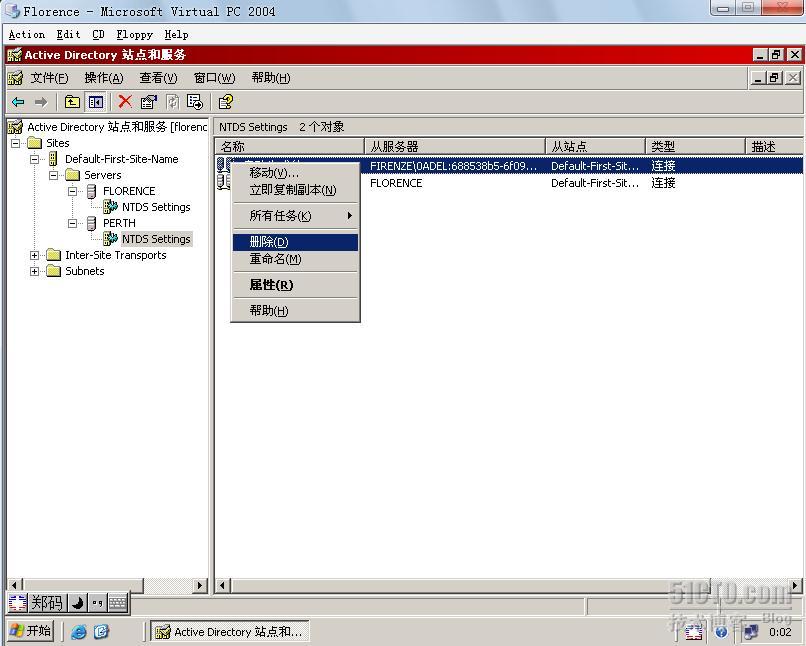
Task: Select the FIRENZE\0ADEL connection row text
Action: pyautogui.click(x=453, y=166)
